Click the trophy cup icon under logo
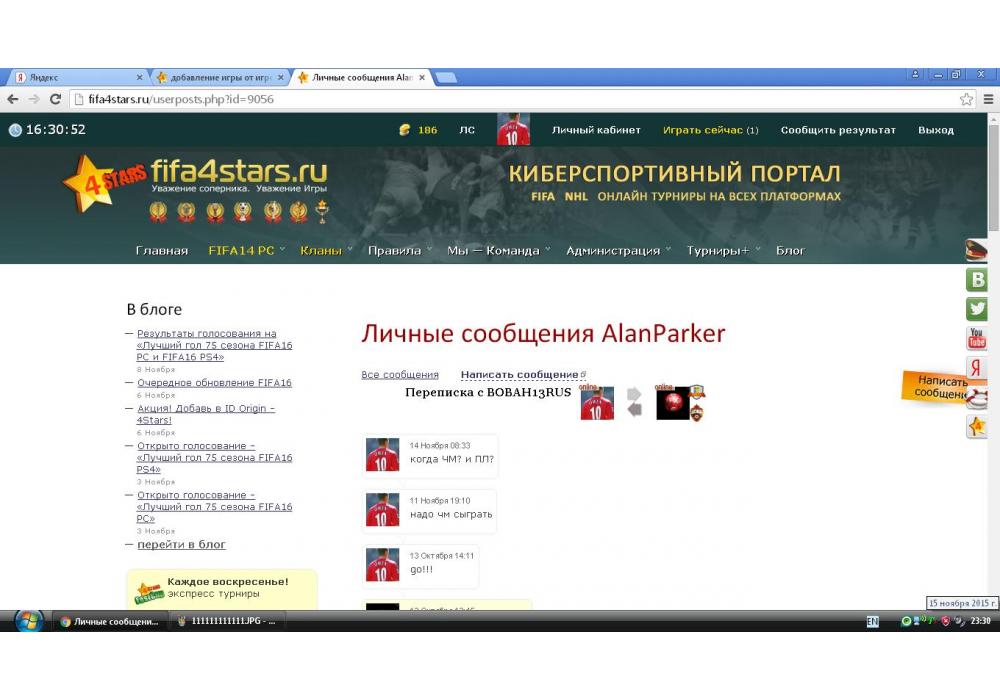The width and height of the screenshot is (1000, 700). (322, 211)
